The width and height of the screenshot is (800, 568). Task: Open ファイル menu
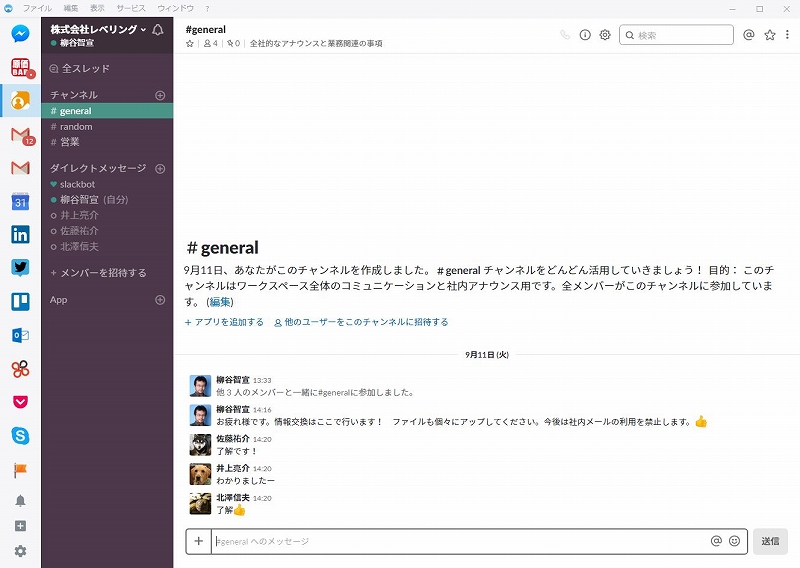pyautogui.click(x=37, y=8)
